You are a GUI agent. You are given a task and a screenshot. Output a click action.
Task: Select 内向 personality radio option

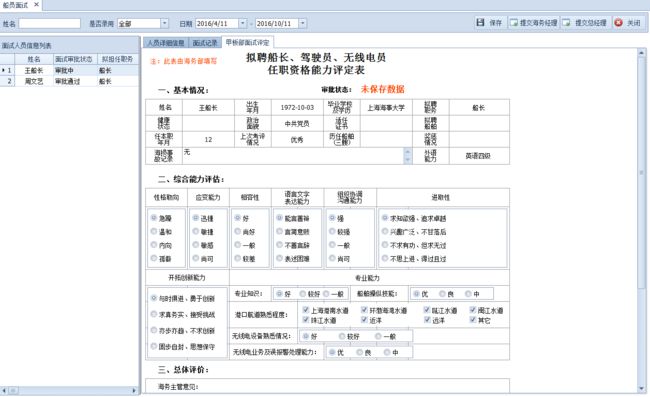click(x=154, y=245)
